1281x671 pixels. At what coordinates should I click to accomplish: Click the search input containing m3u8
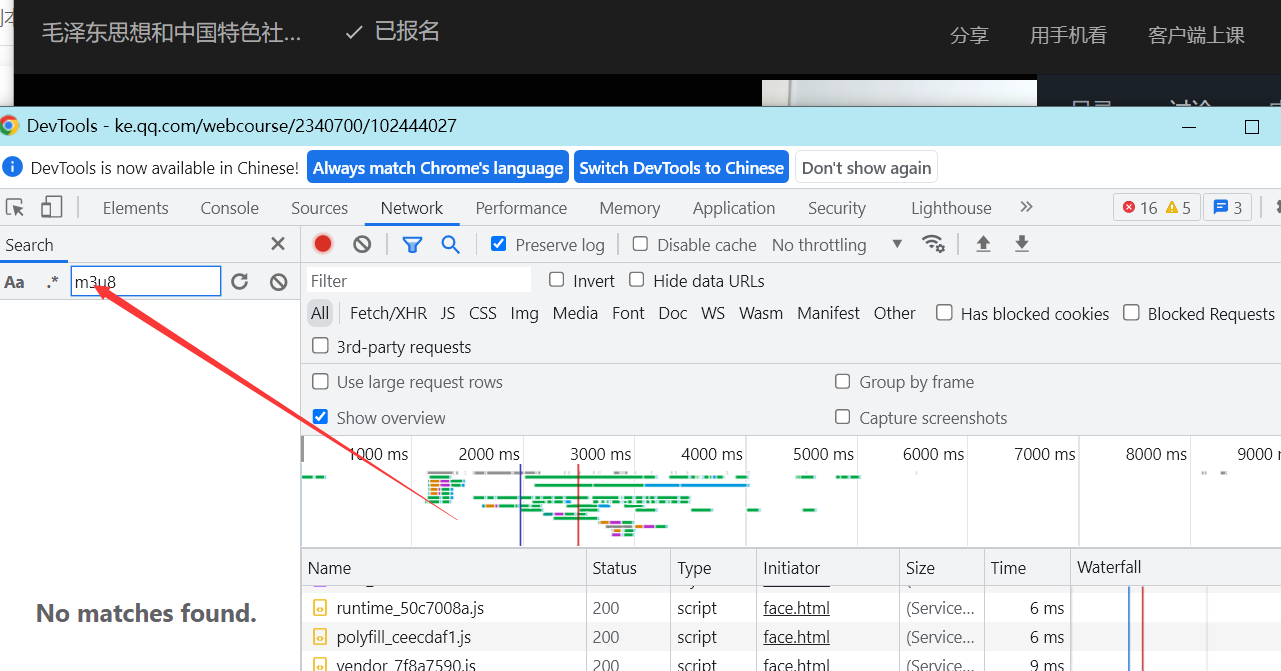pyautogui.click(x=146, y=282)
